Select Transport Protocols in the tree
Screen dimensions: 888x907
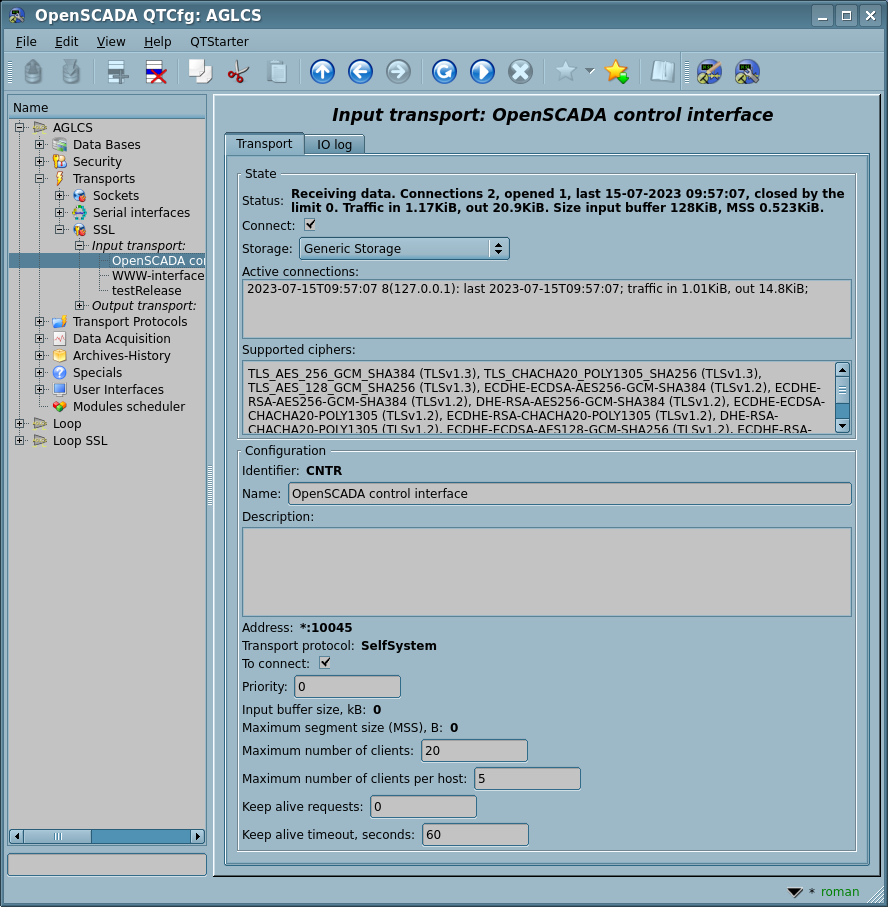click(x=130, y=322)
